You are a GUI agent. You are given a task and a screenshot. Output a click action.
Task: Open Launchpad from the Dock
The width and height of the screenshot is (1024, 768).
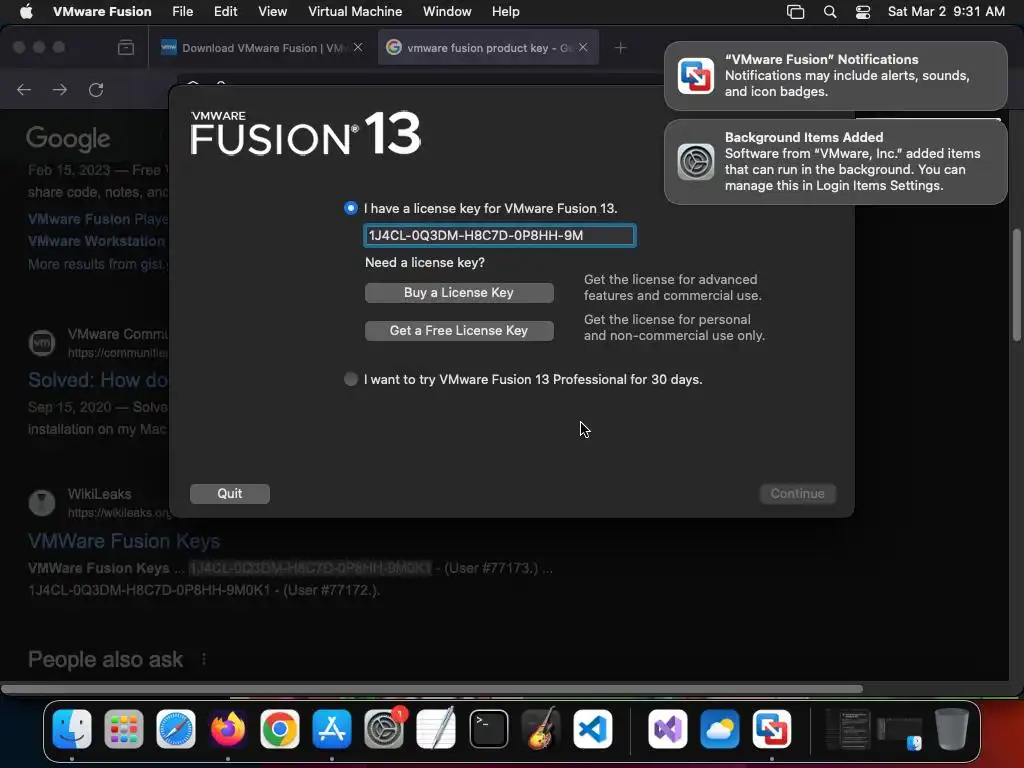point(123,729)
